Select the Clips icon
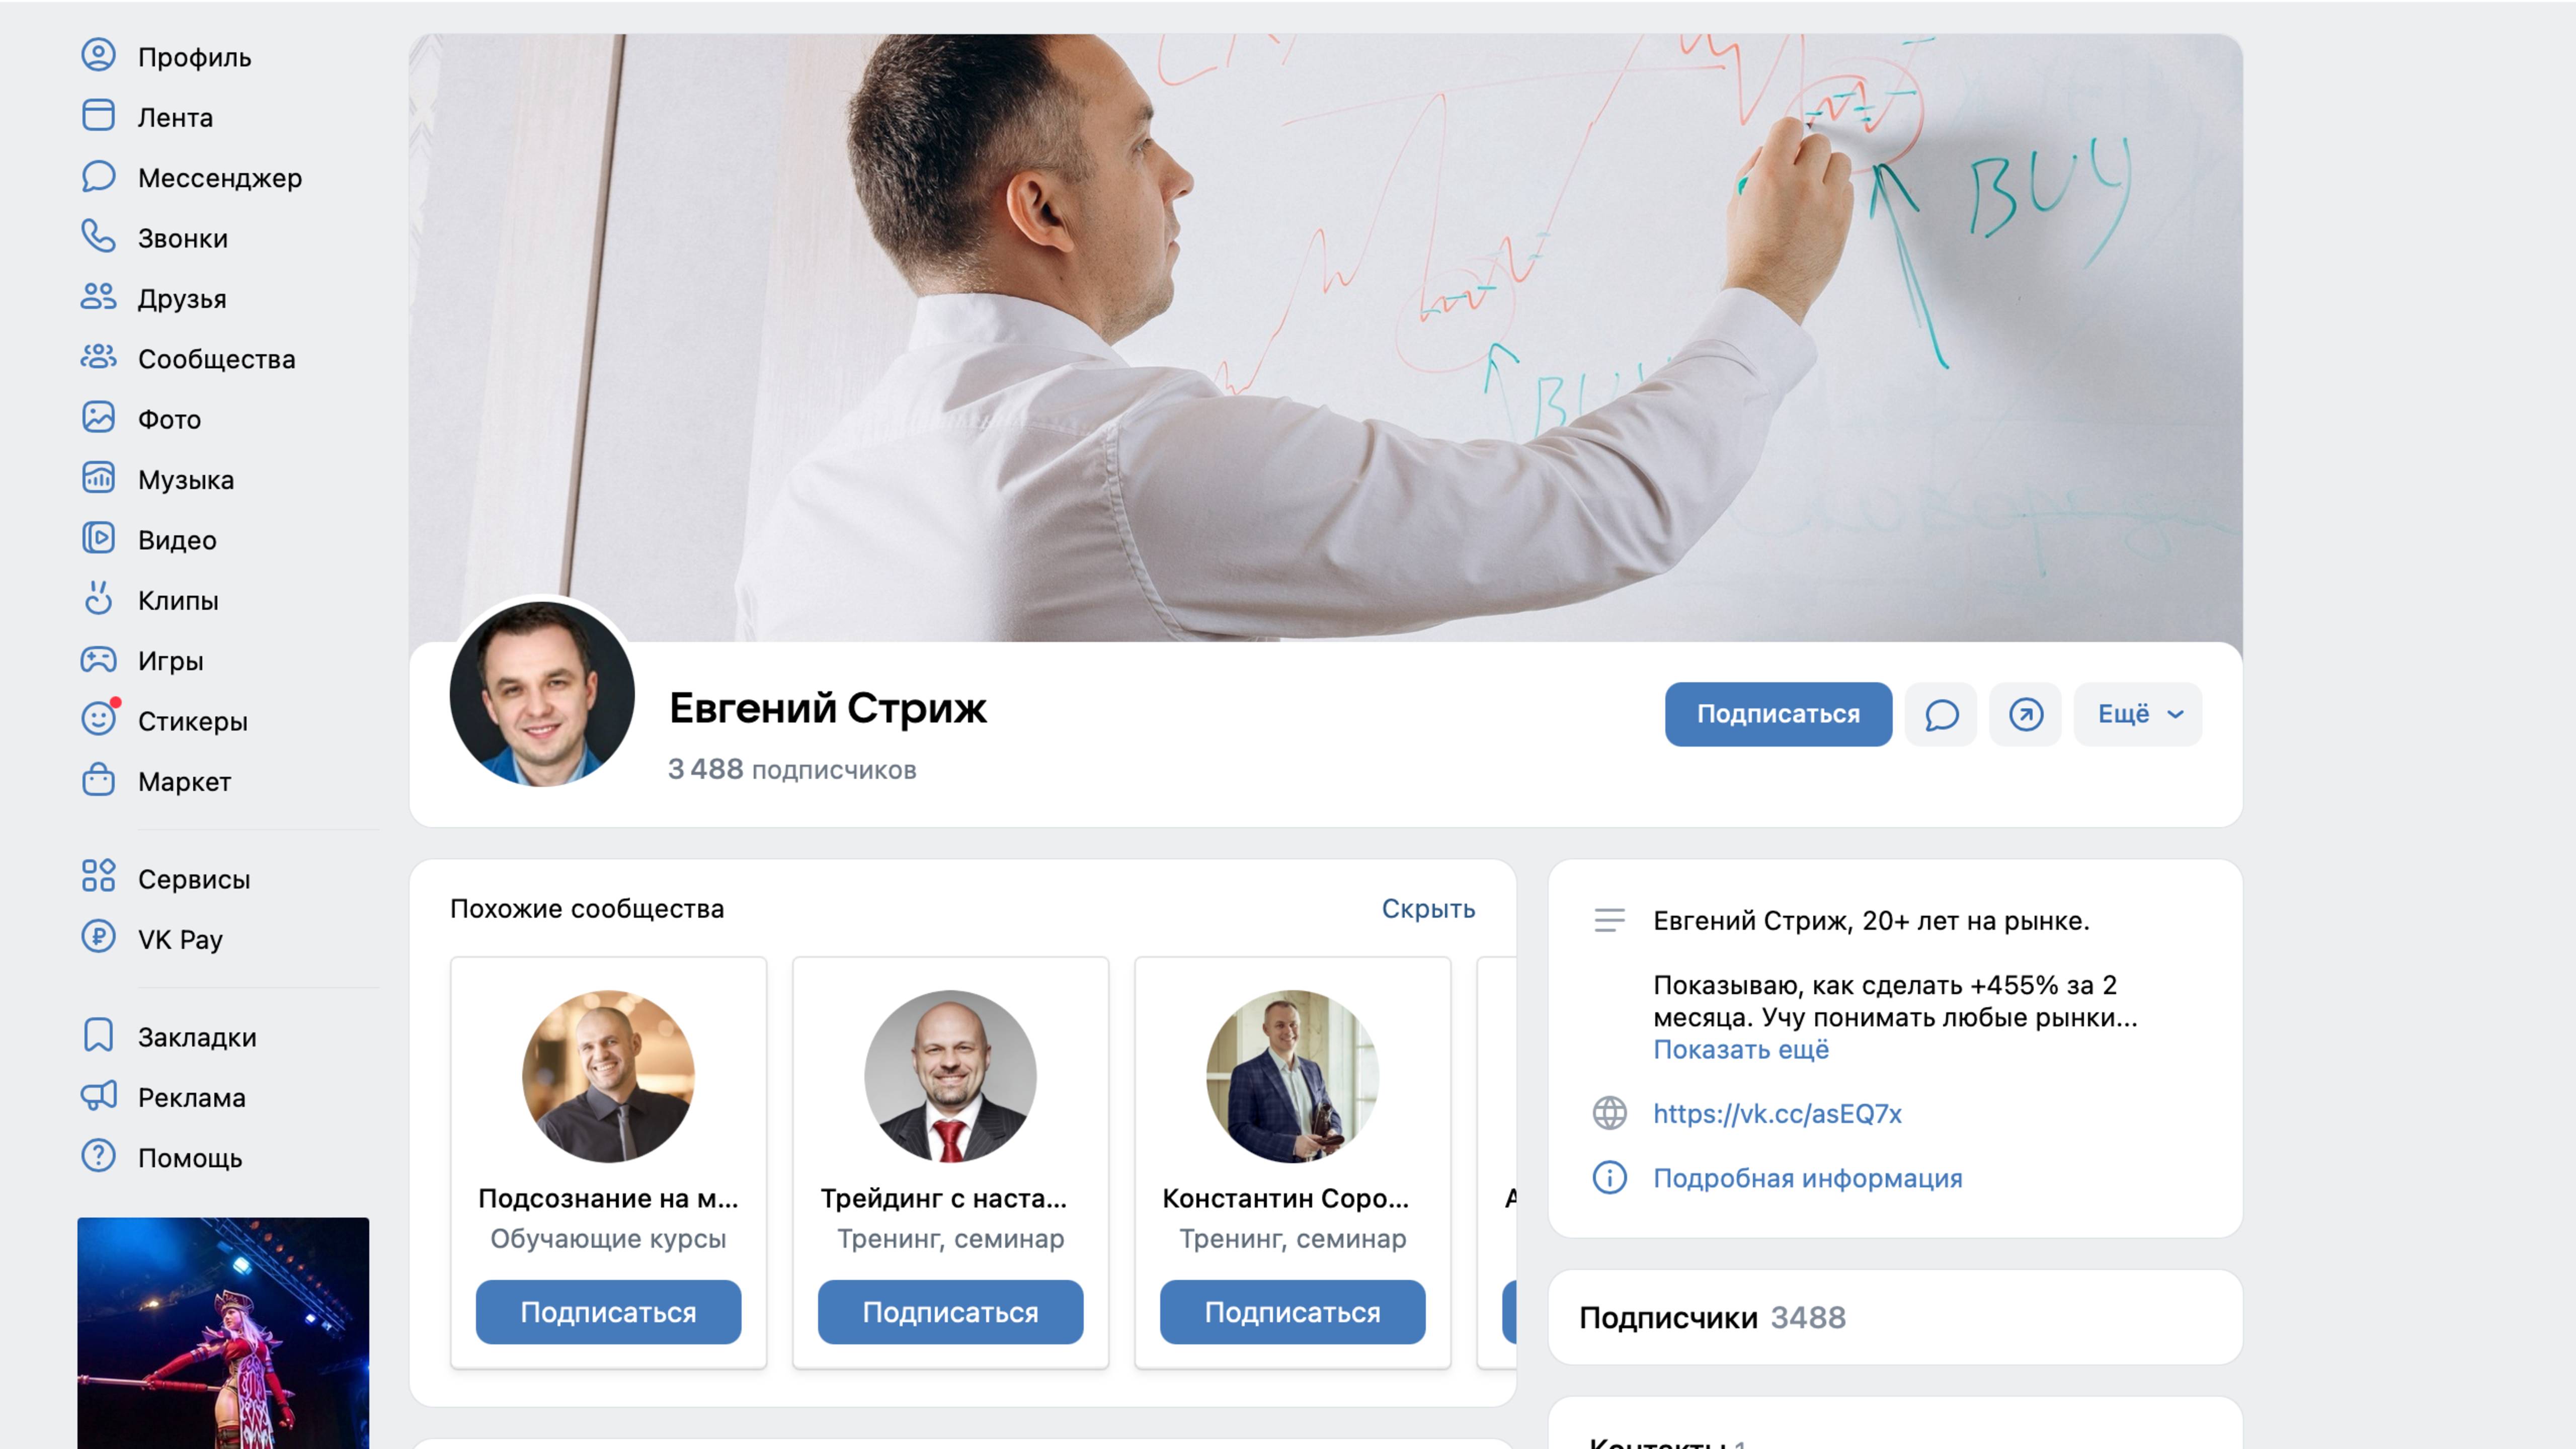Viewport: 2576px width, 1449px height. [x=98, y=599]
